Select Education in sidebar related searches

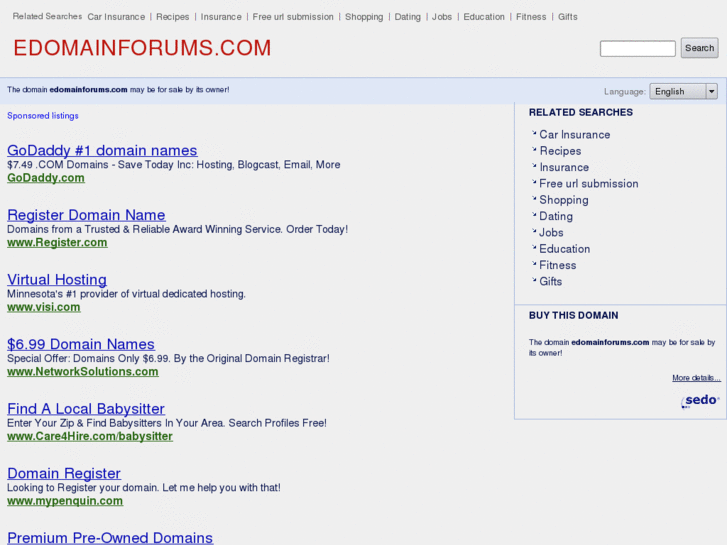pos(564,249)
